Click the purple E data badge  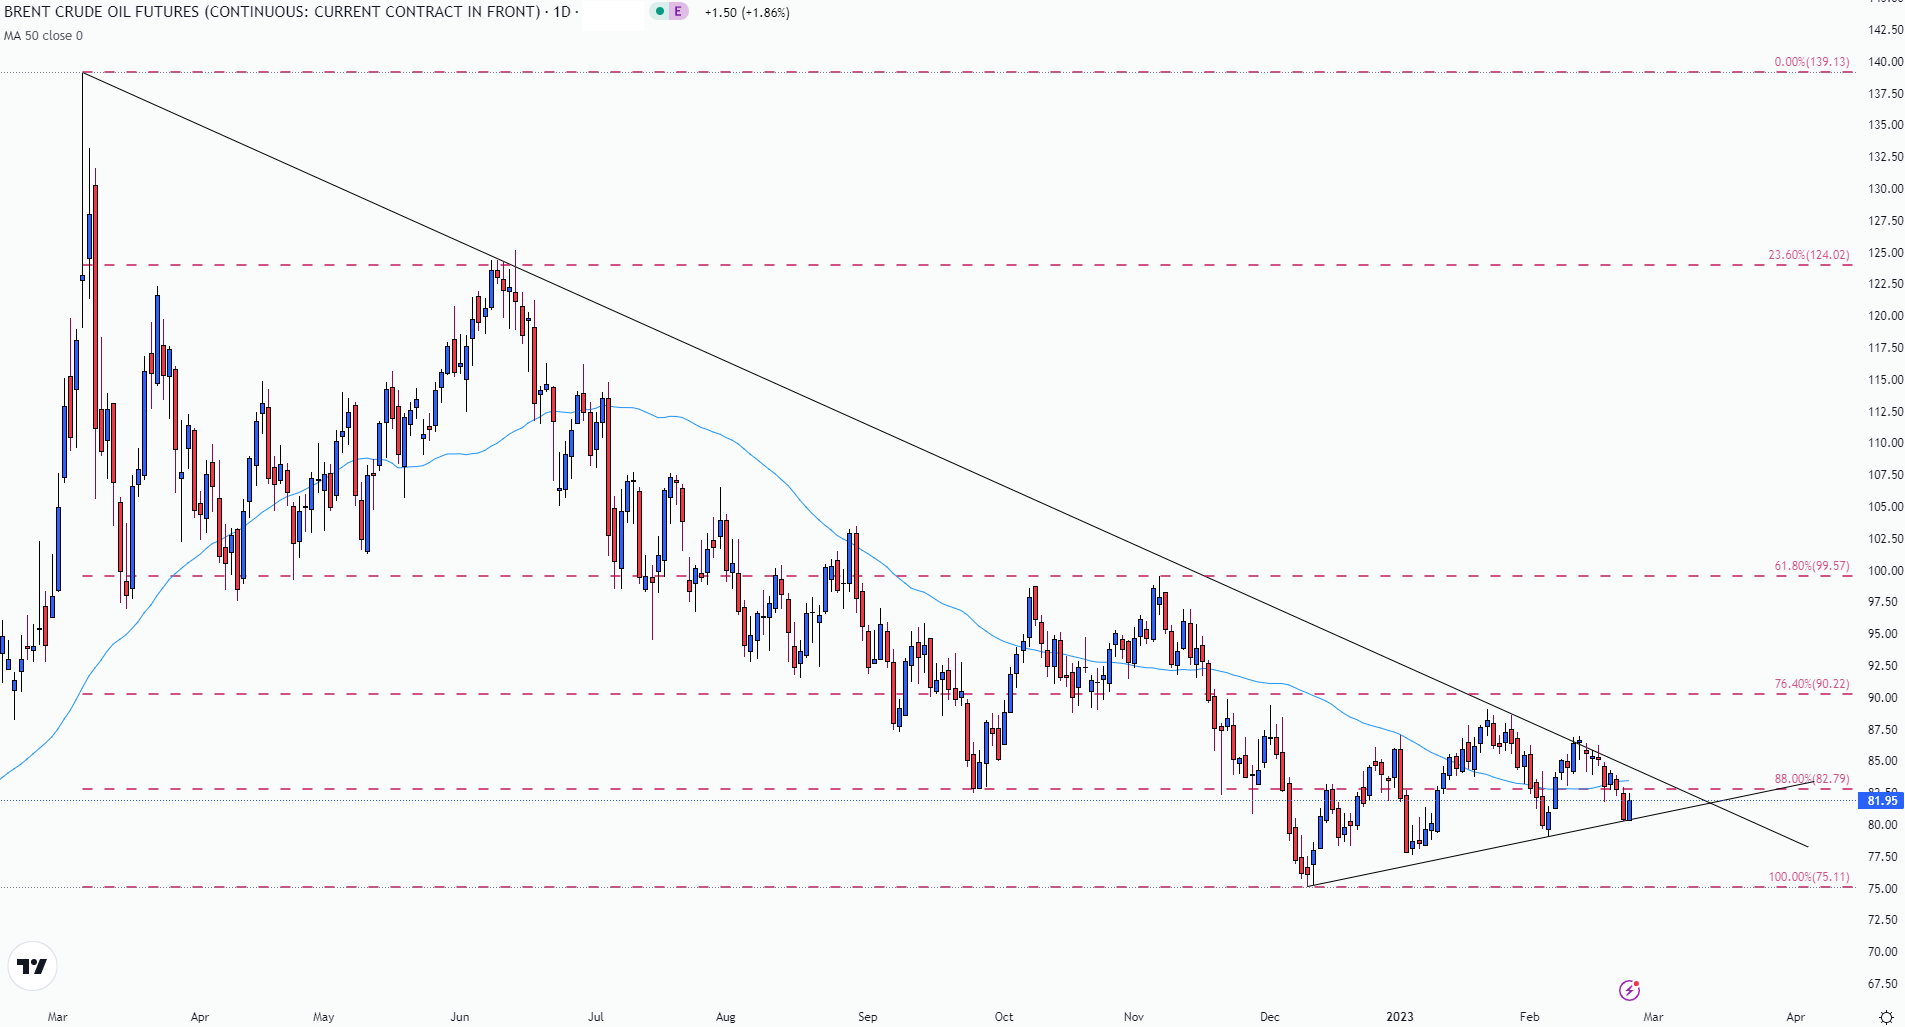(678, 12)
